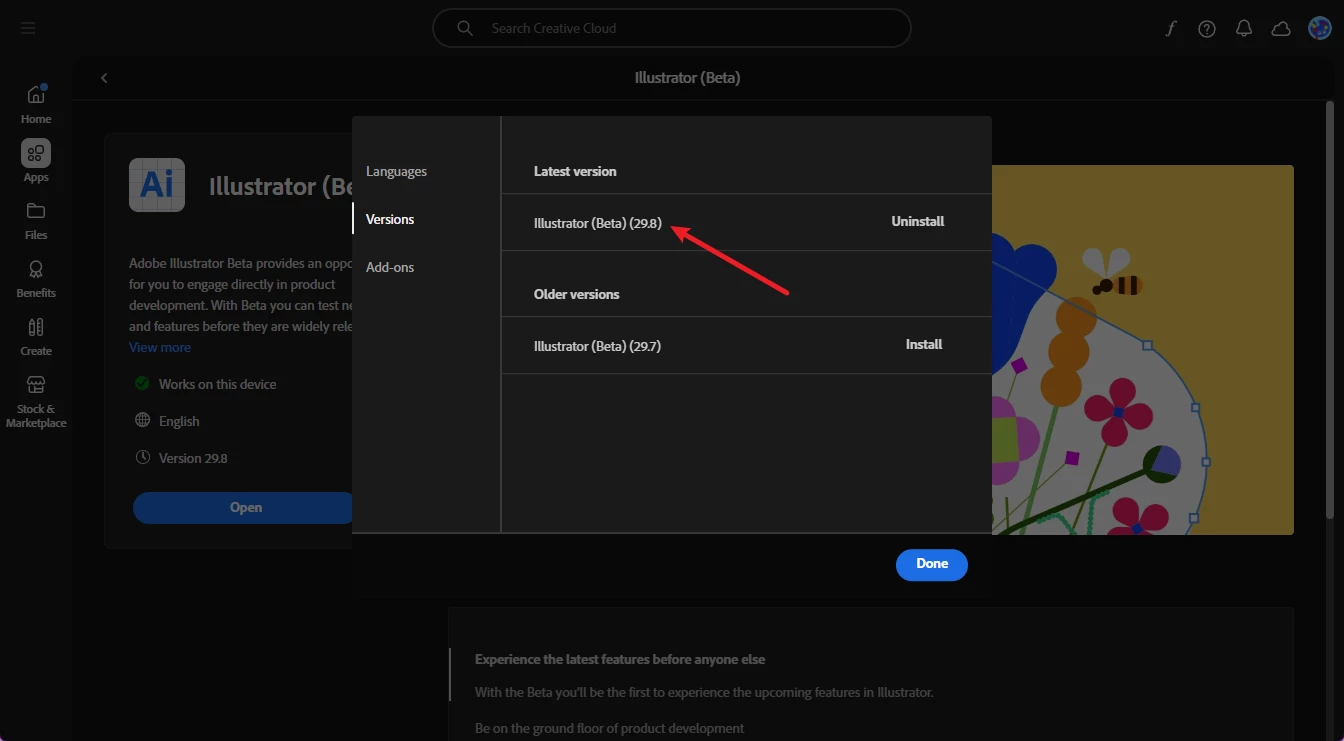Viewport: 1344px width, 741px height.
Task: Click the Version 29.8 text
Action: click(x=193, y=458)
